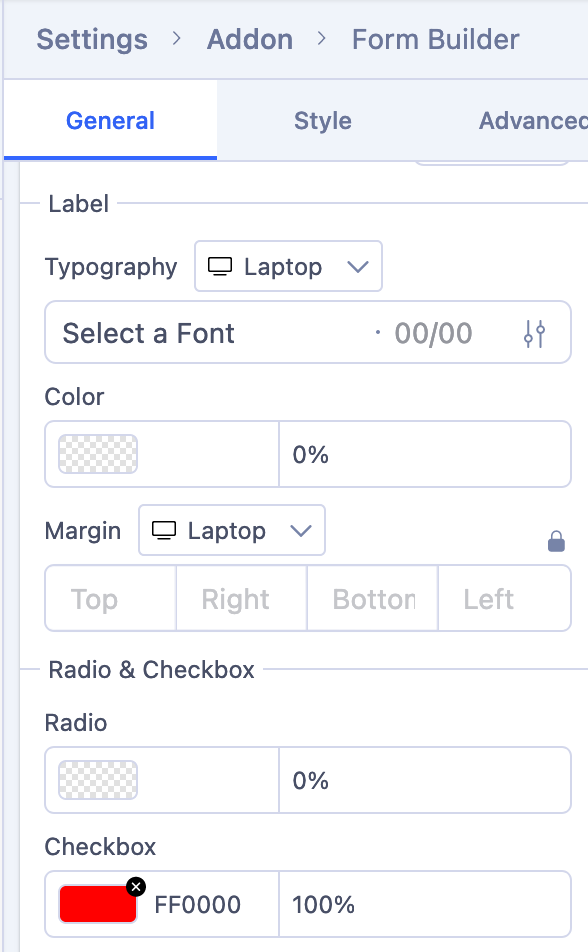Expand the Margin device dropdown
The width and height of the screenshot is (588, 952).
[x=231, y=530]
